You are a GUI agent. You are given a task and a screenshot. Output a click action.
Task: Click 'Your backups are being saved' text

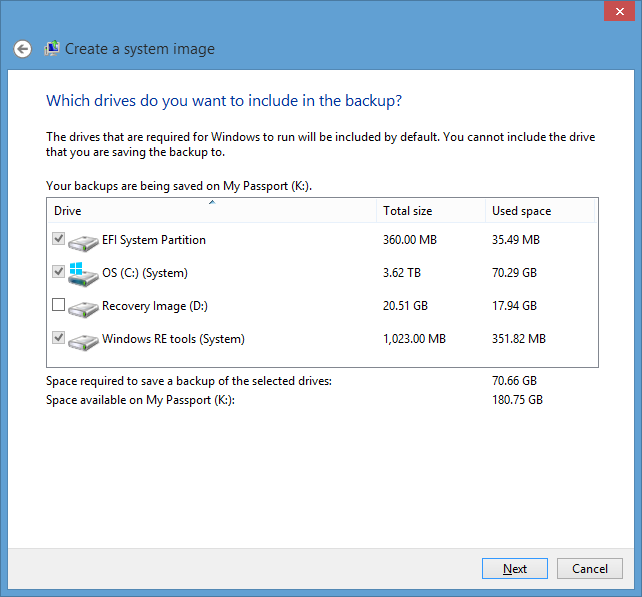click(x=179, y=186)
